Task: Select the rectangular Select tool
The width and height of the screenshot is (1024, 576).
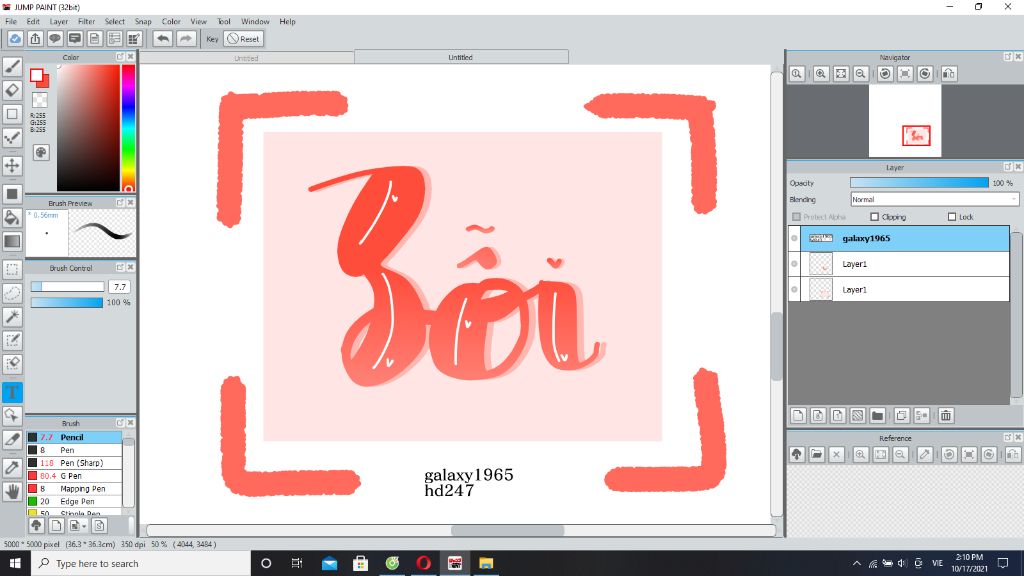Action: pos(12,269)
